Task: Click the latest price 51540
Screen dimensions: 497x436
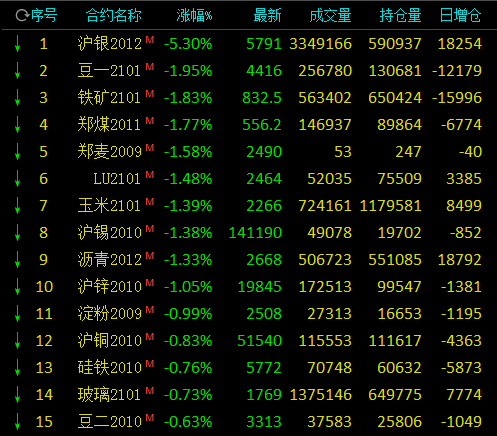Action: pyautogui.click(x=260, y=341)
